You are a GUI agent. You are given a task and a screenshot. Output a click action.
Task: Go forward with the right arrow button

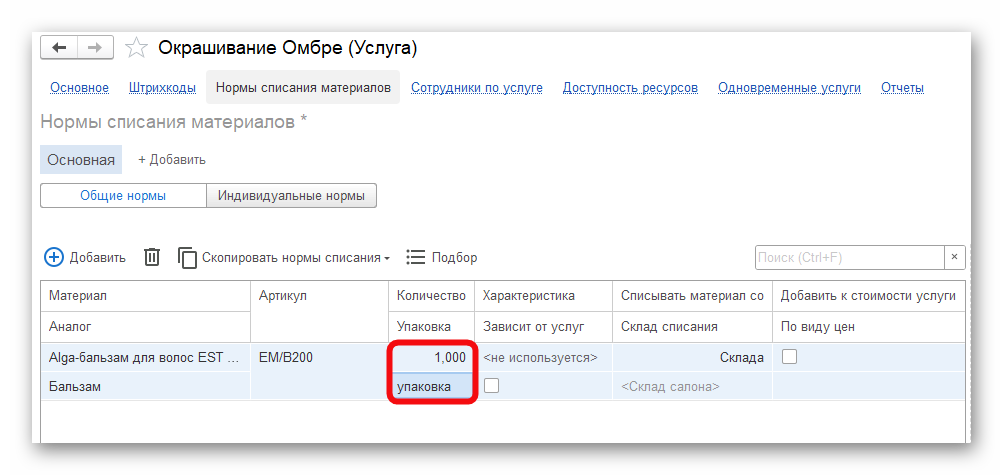coord(95,48)
